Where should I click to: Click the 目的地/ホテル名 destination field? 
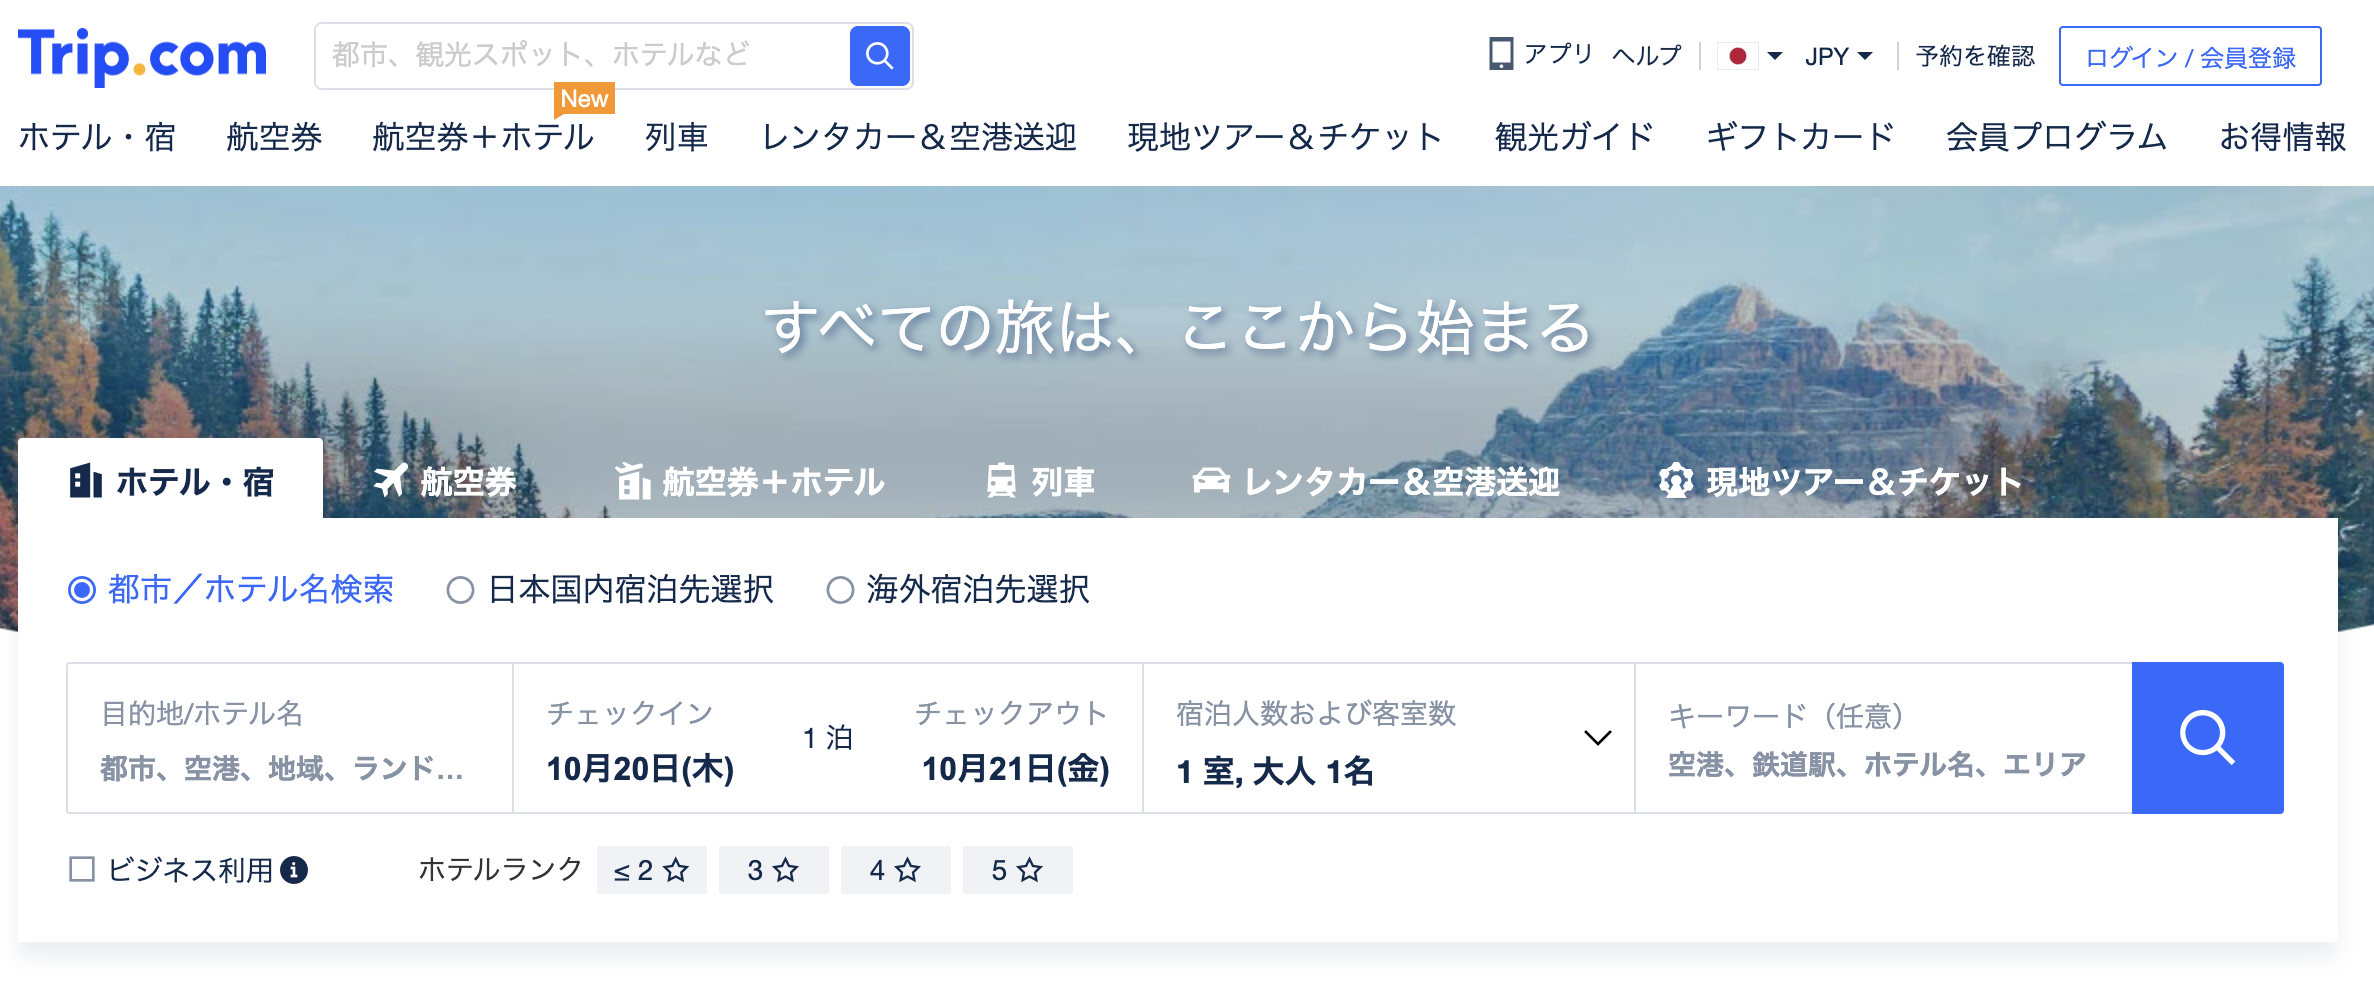pos(290,738)
